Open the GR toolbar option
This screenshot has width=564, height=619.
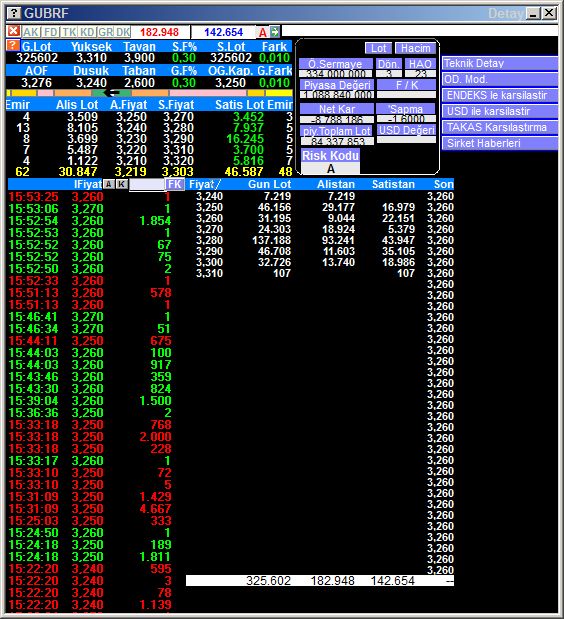coord(105,32)
